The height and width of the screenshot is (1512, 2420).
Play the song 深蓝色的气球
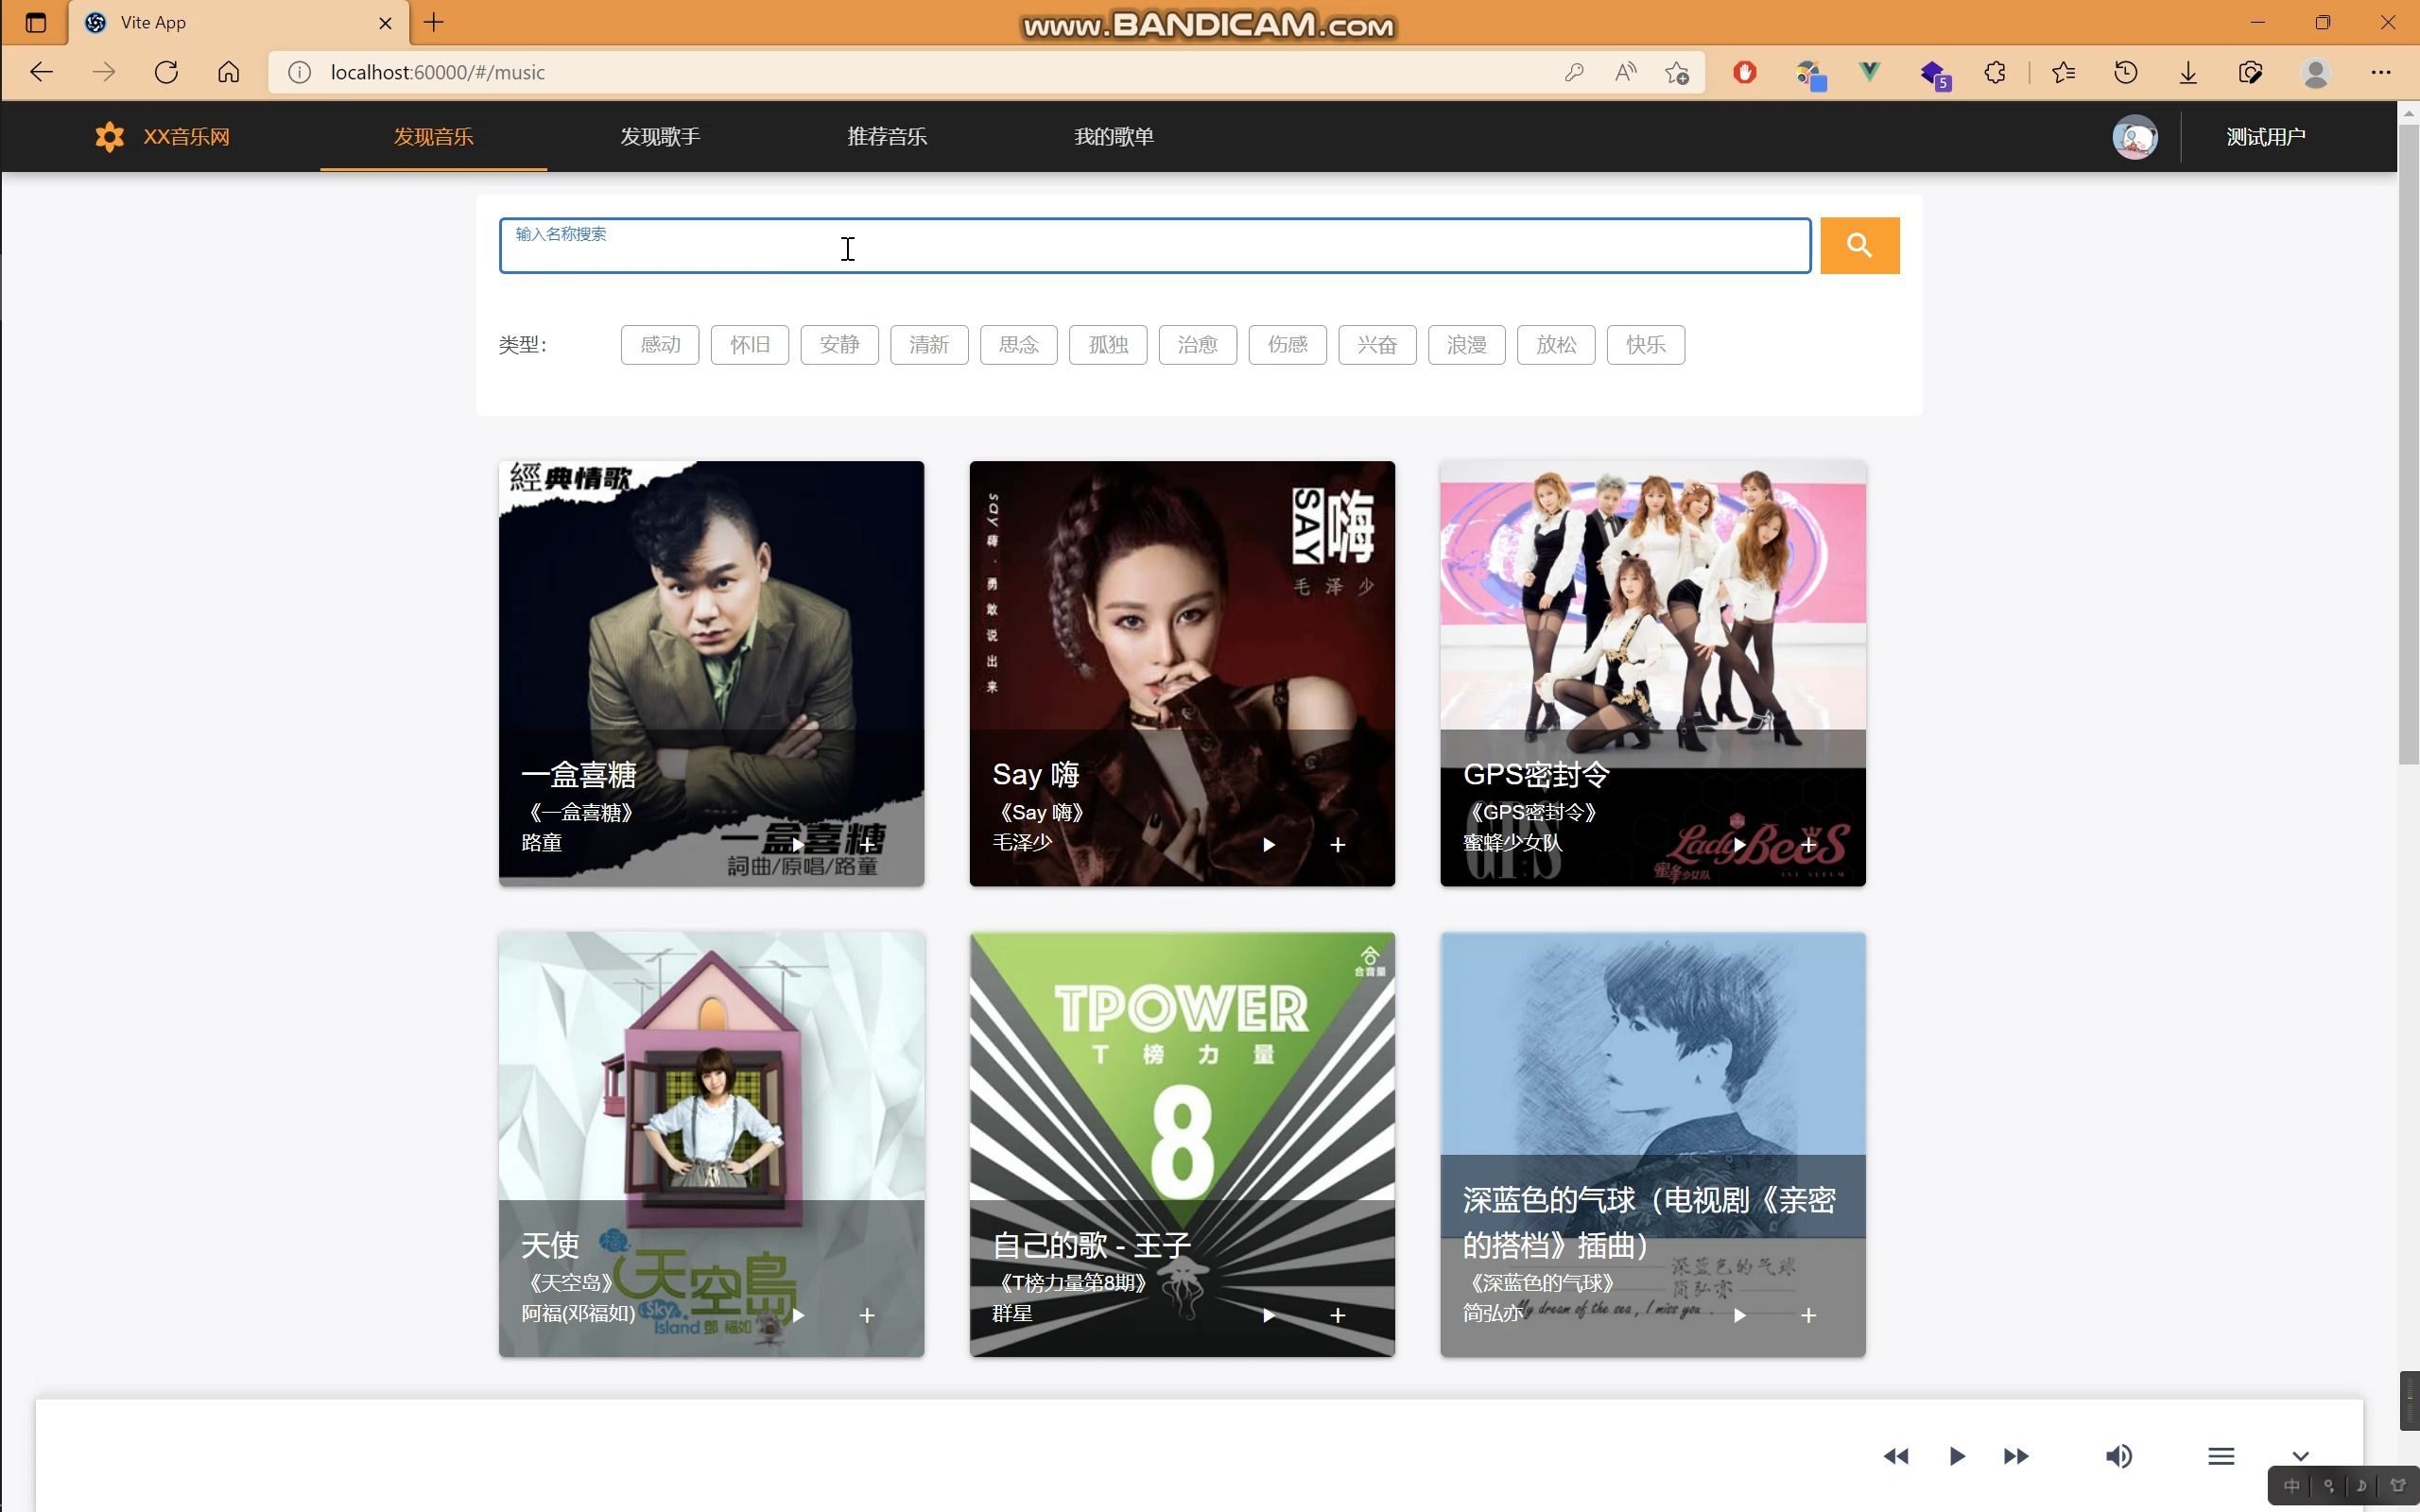1739,1315
